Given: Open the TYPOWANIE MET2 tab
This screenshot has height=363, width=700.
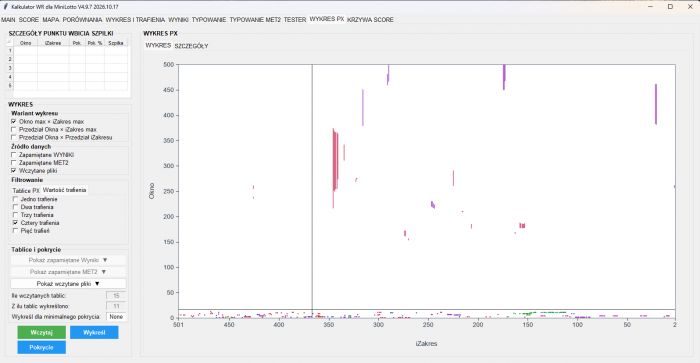Looking at the screenshot, I should (x=255, y=20).
